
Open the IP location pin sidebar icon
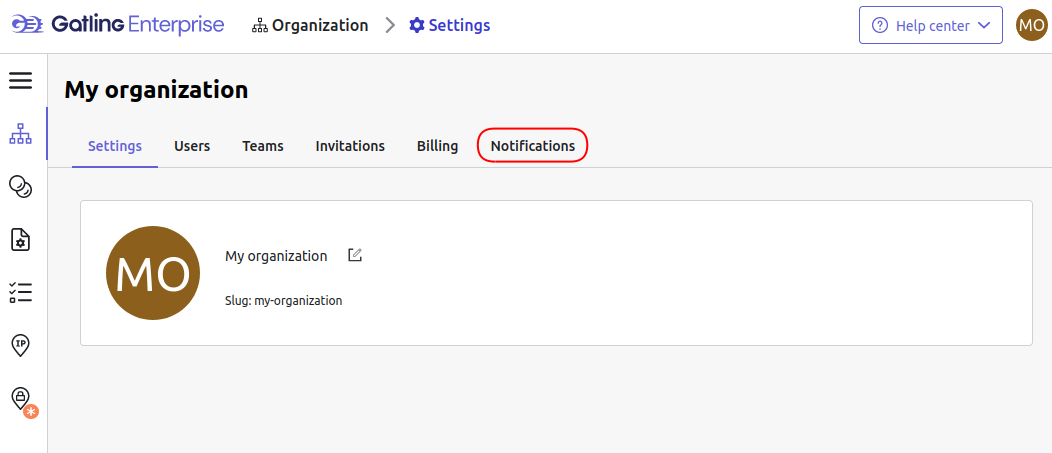pos(20,345)
